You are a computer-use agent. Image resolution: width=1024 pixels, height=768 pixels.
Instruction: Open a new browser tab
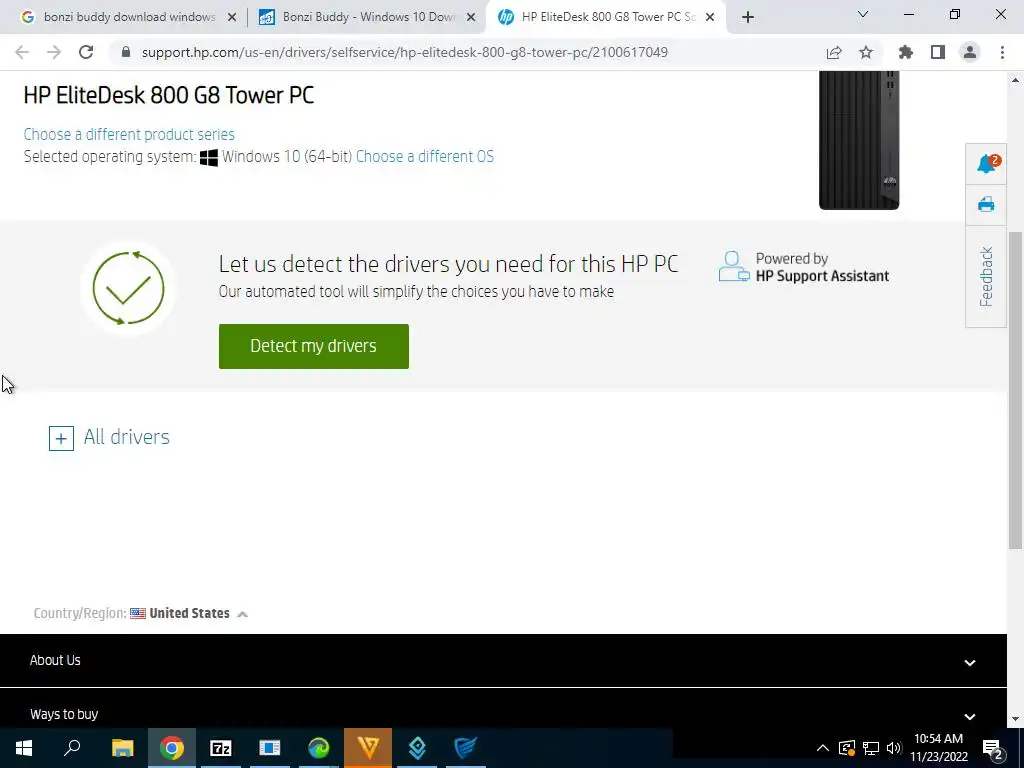(748, 17)
